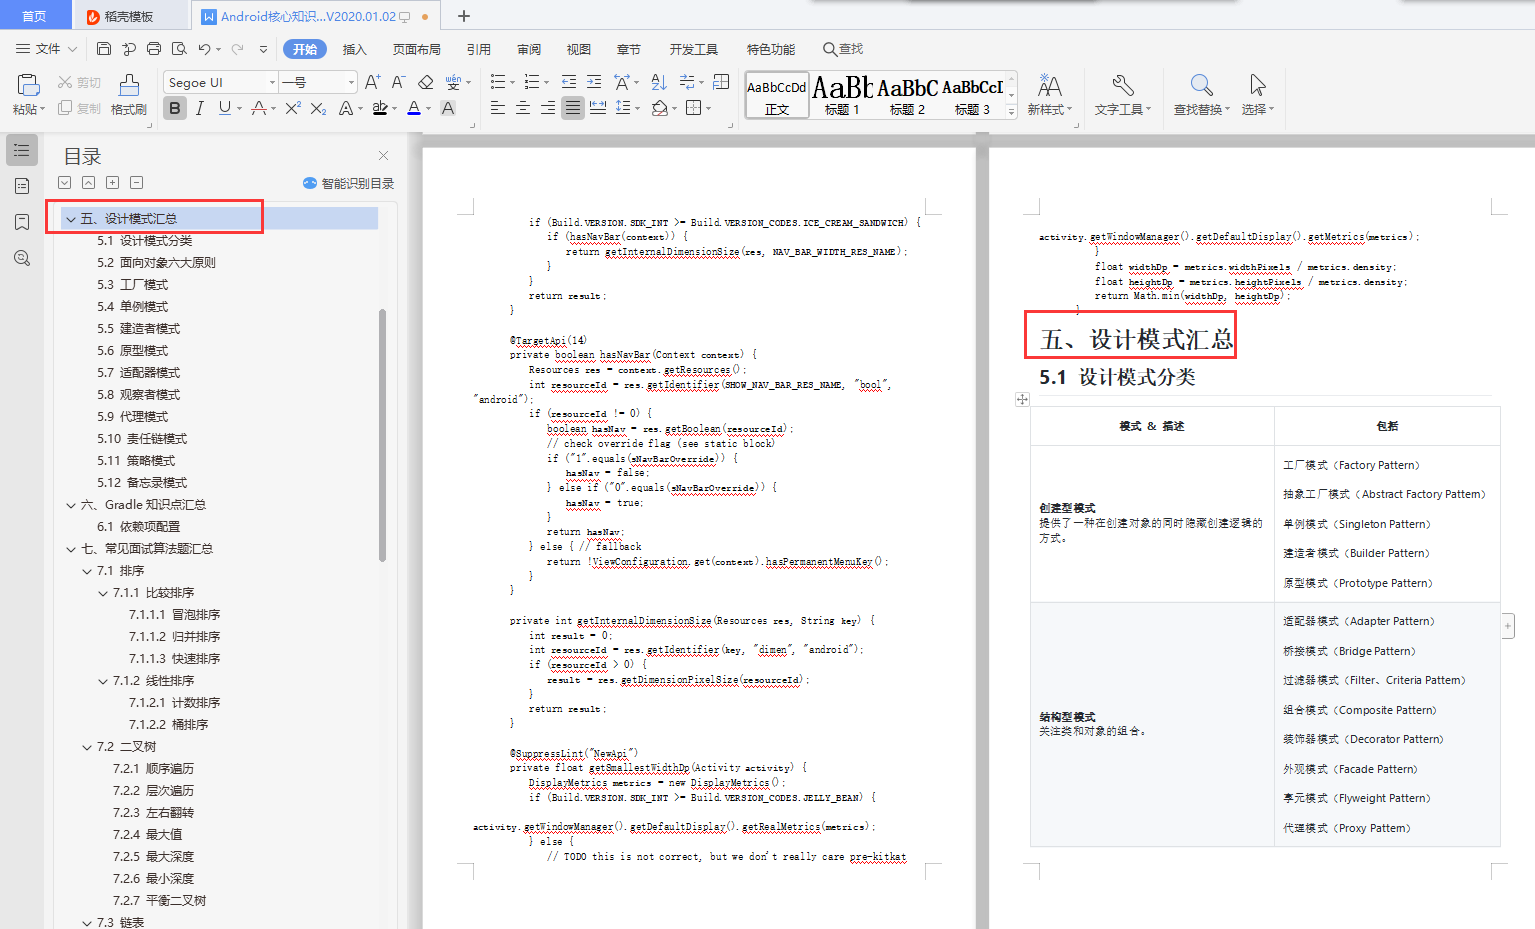Switch to the 审阅 ribbon tab
The image size is (1535, 929).
click(528, 49)
